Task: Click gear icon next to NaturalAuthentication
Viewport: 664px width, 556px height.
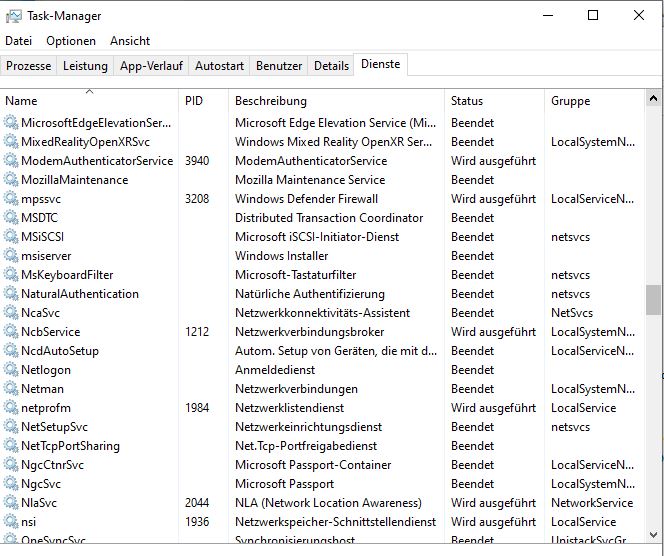Action: 11,294
